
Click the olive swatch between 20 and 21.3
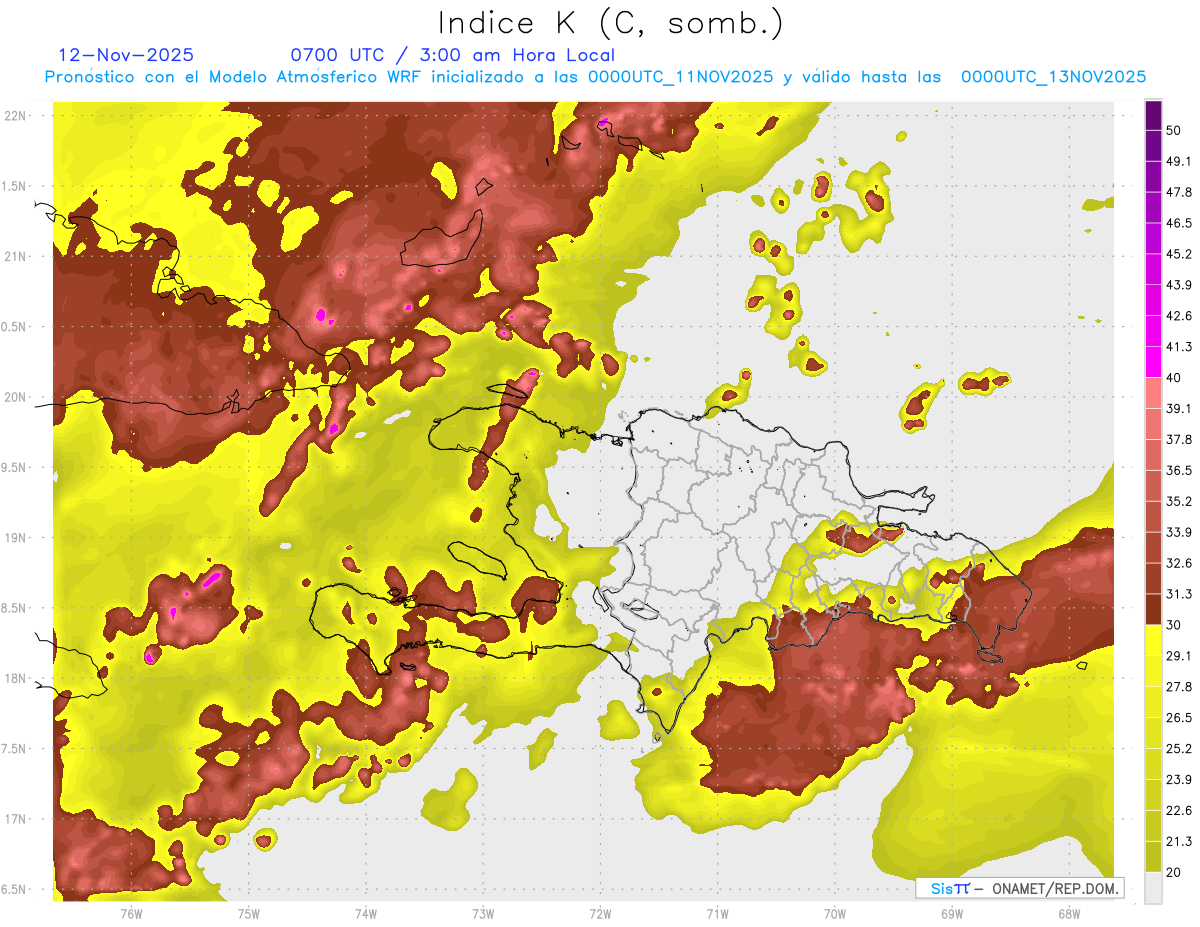[1153, 857]
